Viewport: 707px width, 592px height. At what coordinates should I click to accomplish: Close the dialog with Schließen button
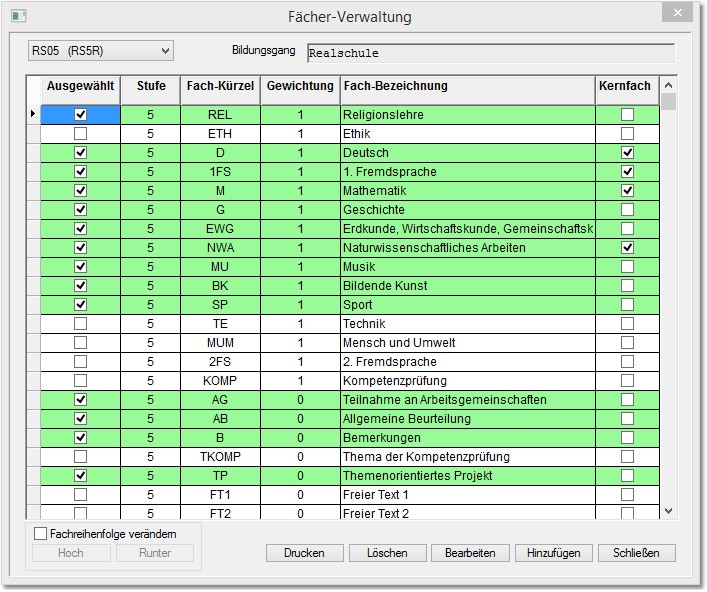click(636, 553)
